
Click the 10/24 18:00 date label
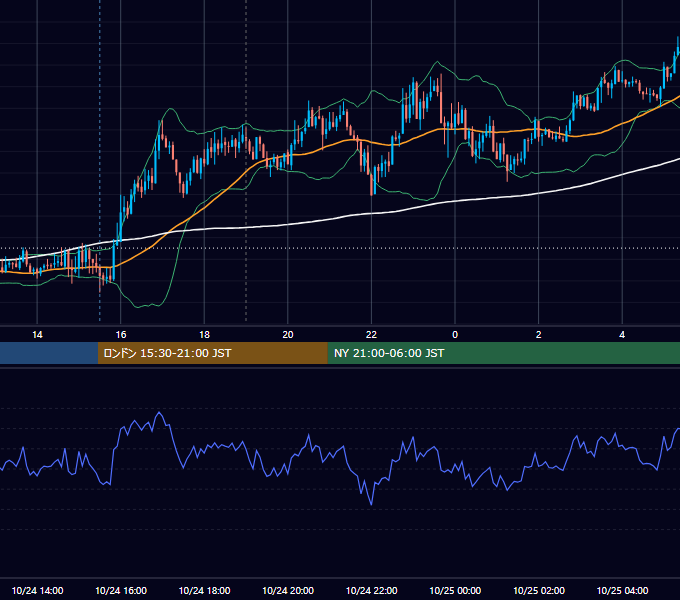tap(204, 590)
